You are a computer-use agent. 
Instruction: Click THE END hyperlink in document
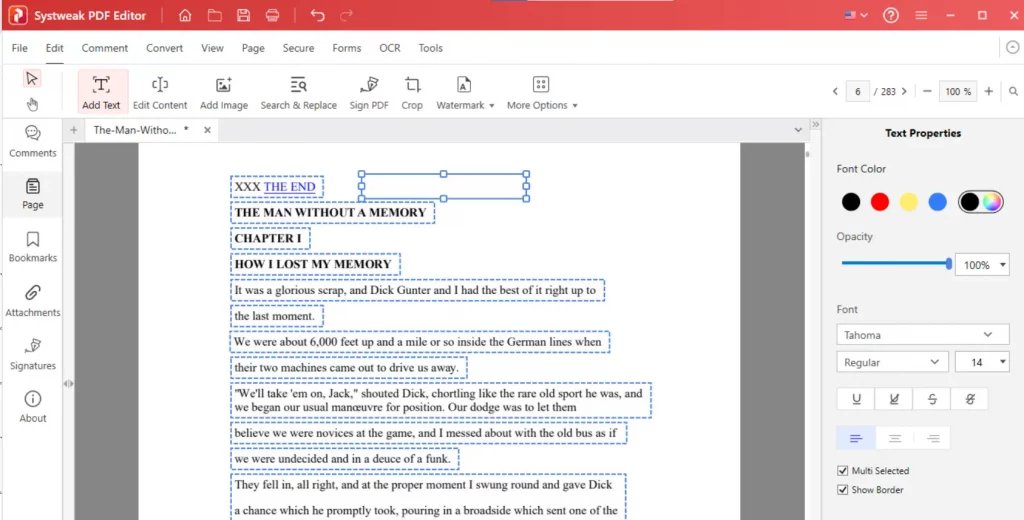pyautogui.click(x=289, y=187)
